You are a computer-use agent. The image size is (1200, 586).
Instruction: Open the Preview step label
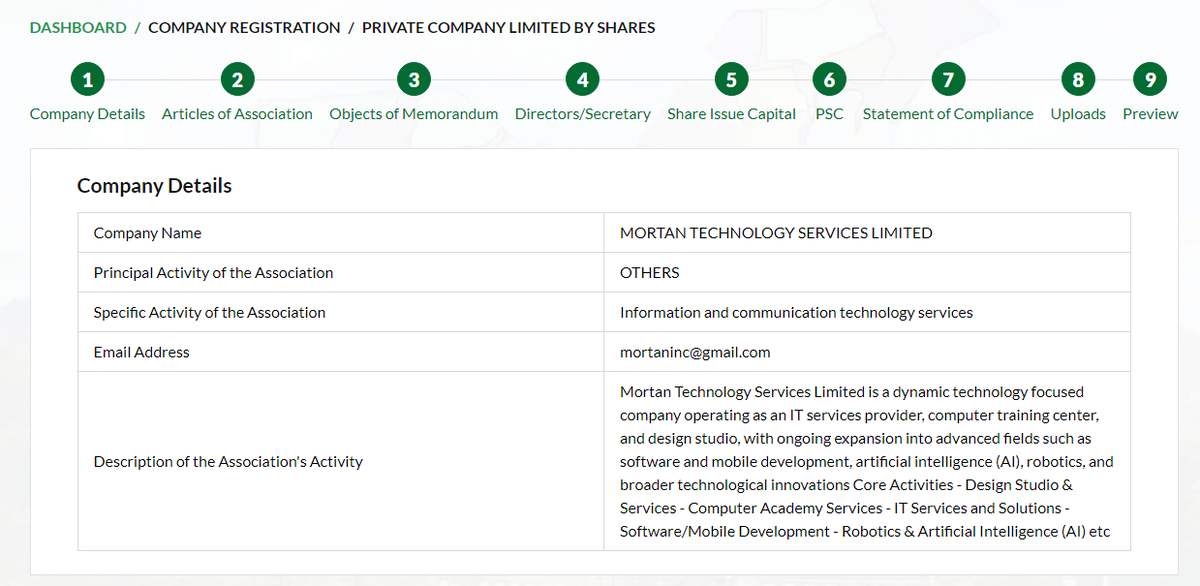tap(1150, 114)
